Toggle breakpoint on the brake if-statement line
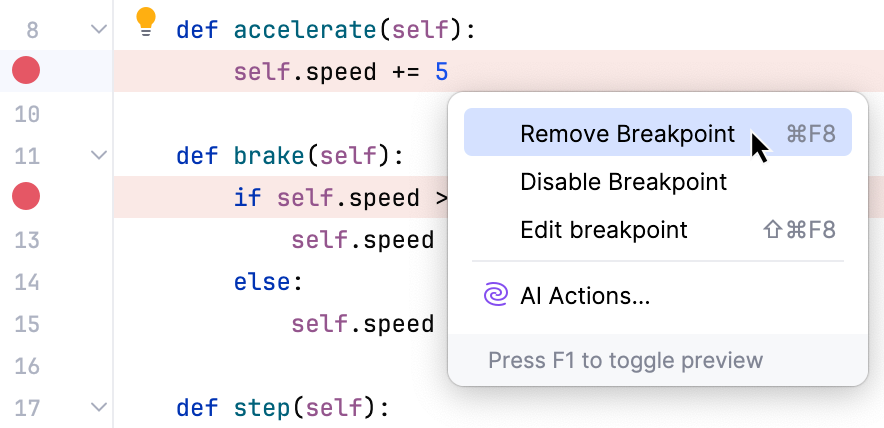Image resolution: width=884 pixels, height=428 pixels. (x=26, y=197)
